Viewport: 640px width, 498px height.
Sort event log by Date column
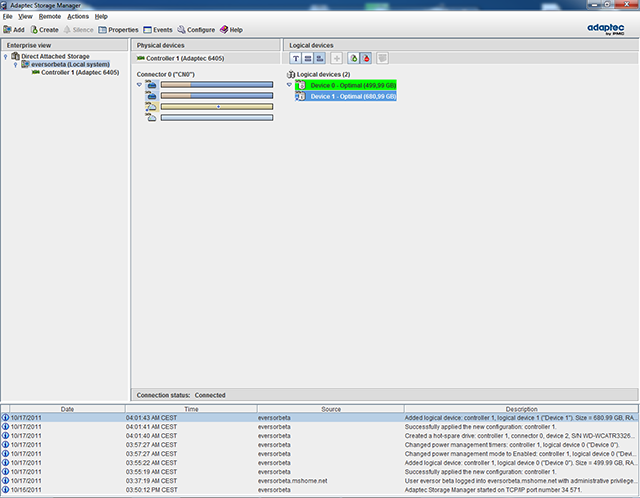(67, 409)
